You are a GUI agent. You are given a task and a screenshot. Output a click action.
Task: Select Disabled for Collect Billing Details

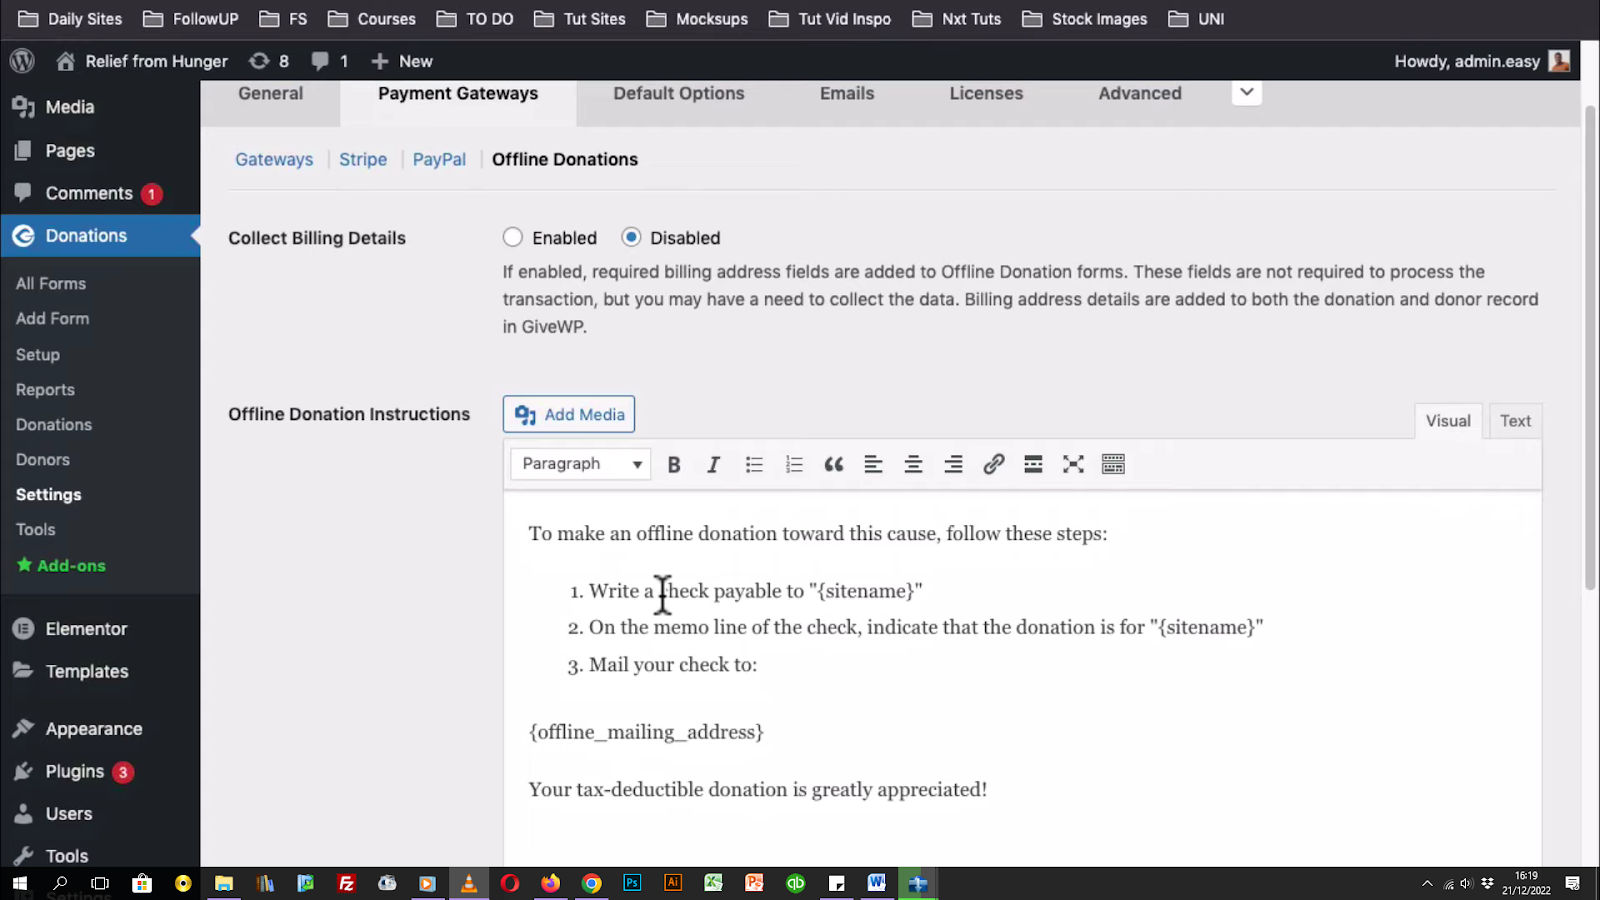631,238
